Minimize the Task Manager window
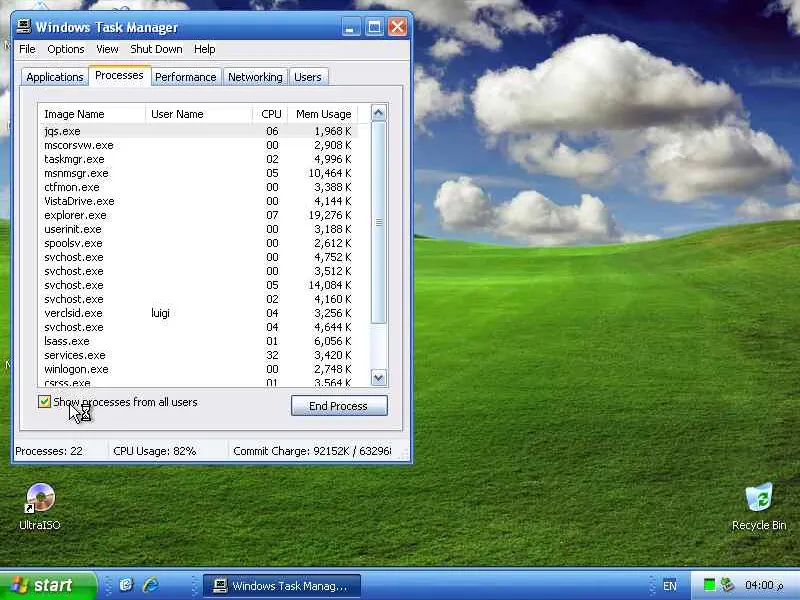Viewport: 800px width, 600px height. 350,27
